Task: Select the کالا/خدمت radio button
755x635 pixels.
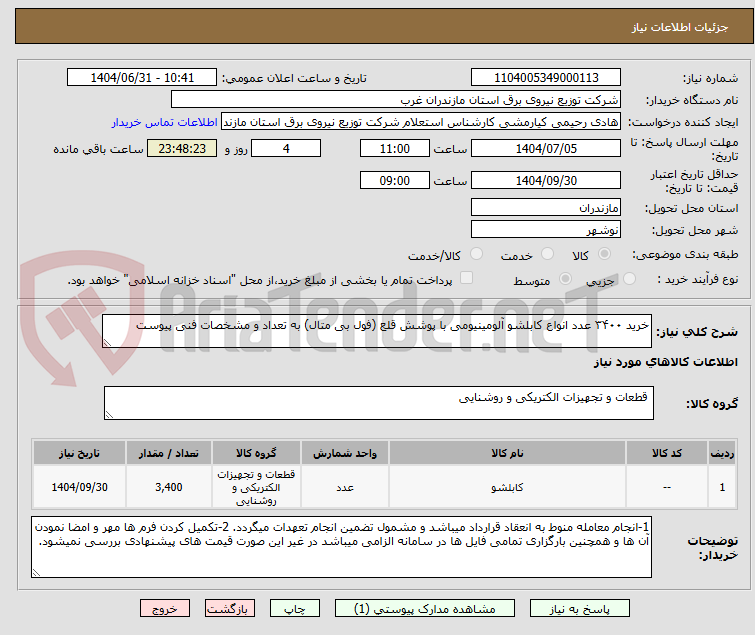Action: 476,254
